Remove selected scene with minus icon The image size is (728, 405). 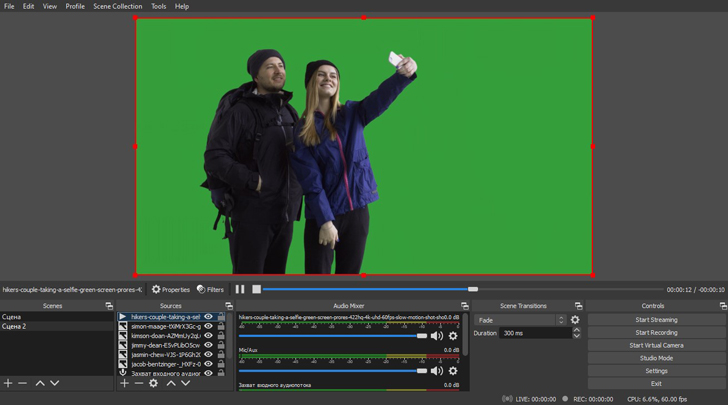(x=23, y=383)
